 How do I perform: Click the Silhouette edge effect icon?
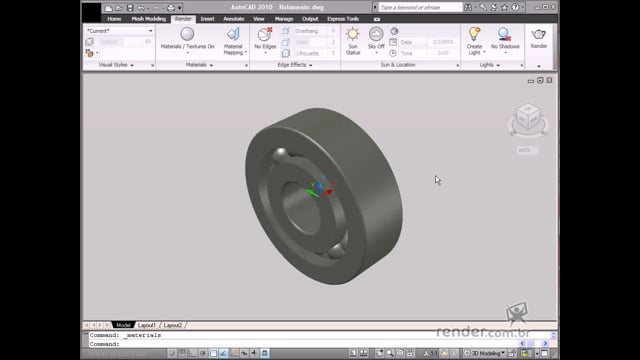click(x=286, y=53)
